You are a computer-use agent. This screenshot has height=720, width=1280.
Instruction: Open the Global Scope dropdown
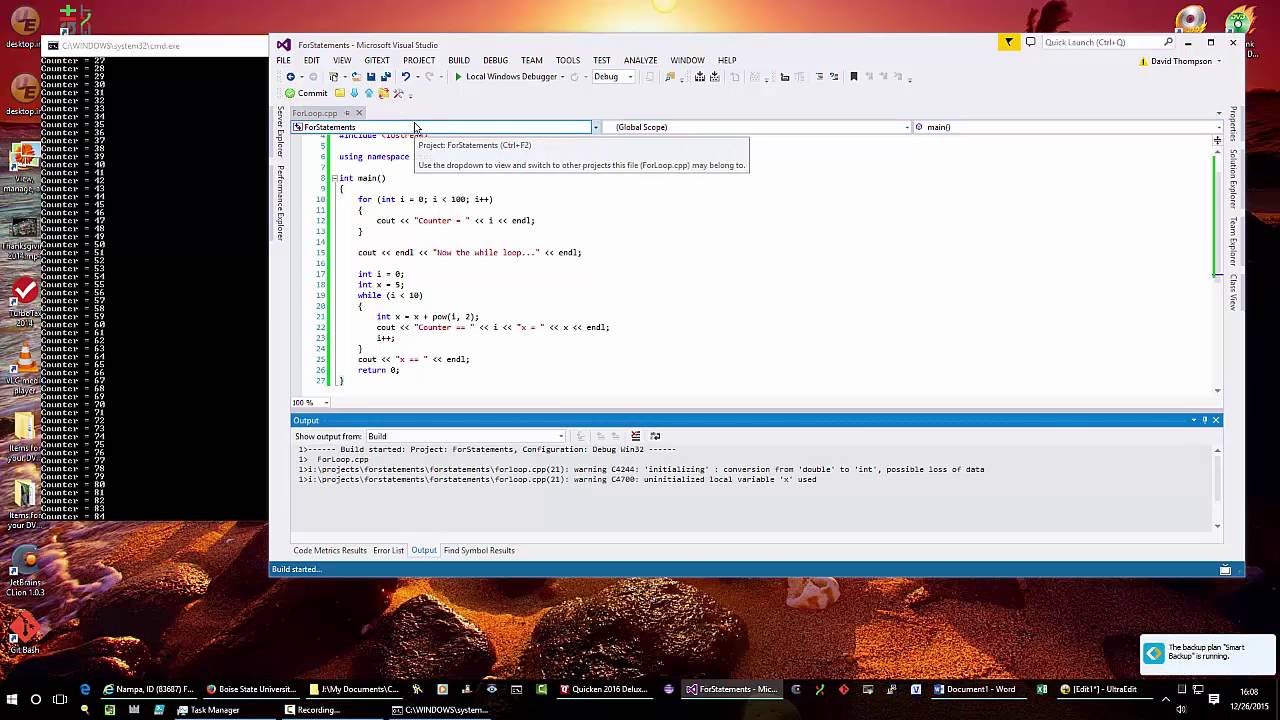click(x=907, y=127)
